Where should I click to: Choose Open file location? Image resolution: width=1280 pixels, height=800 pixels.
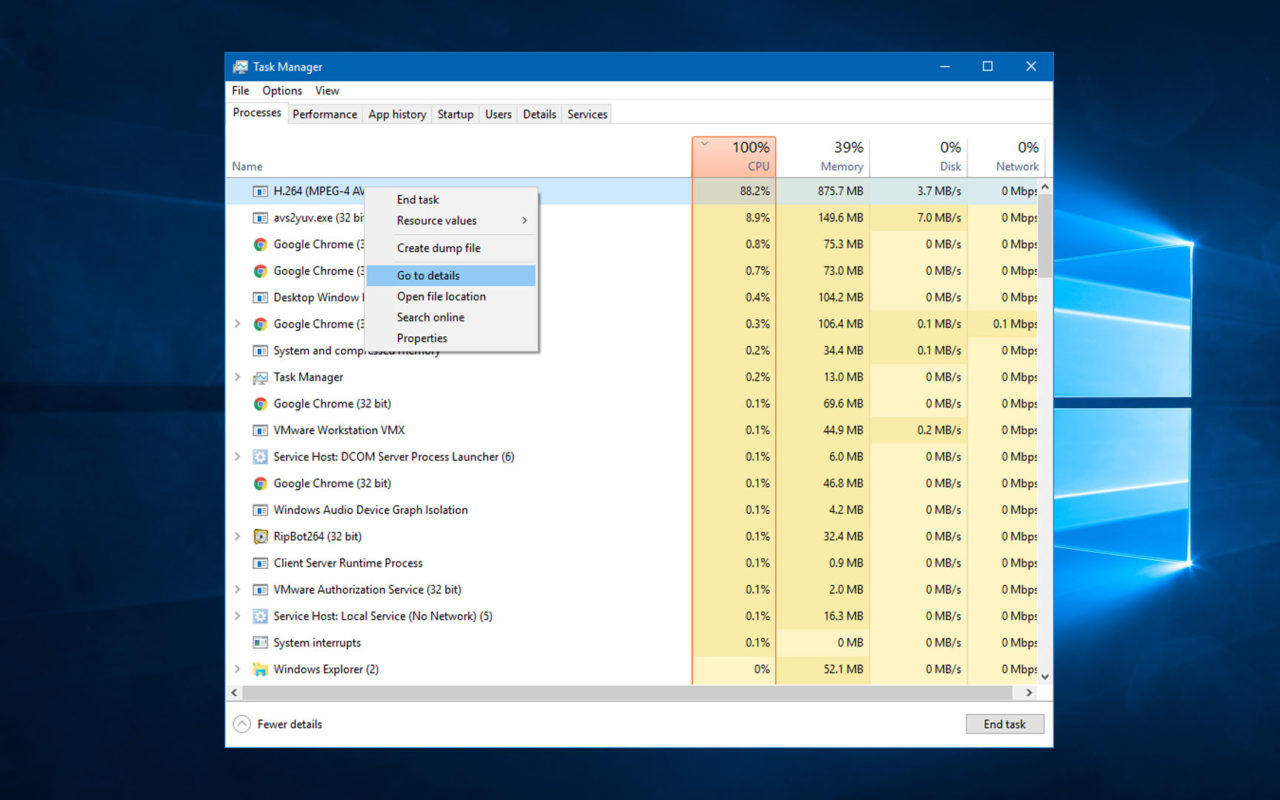[451, 297]
